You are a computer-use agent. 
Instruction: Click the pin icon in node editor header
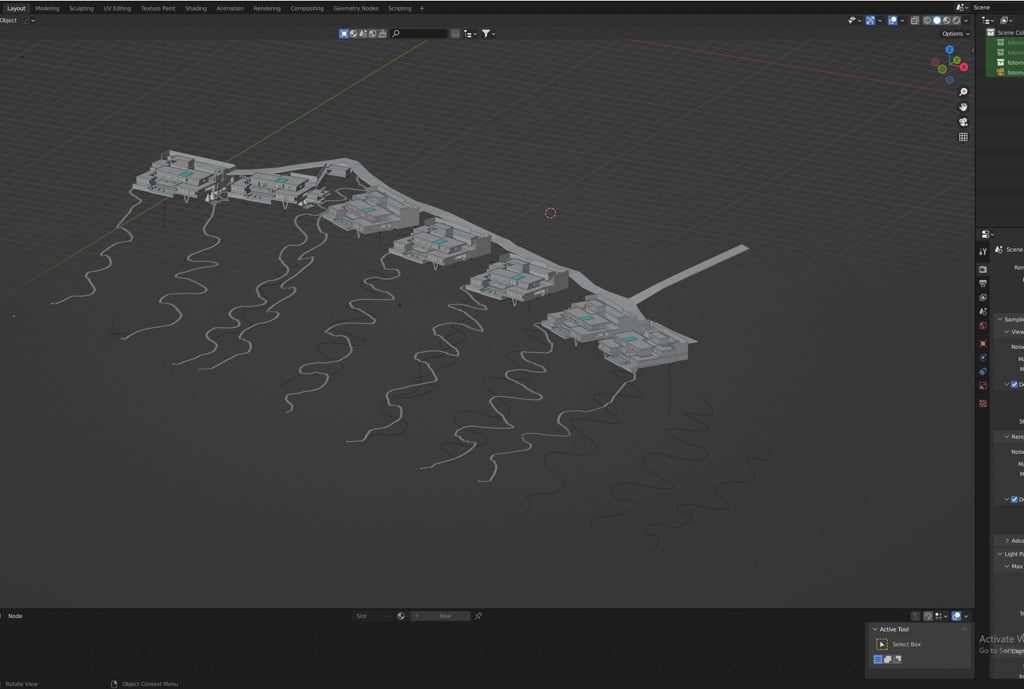(x=478, y=616)
